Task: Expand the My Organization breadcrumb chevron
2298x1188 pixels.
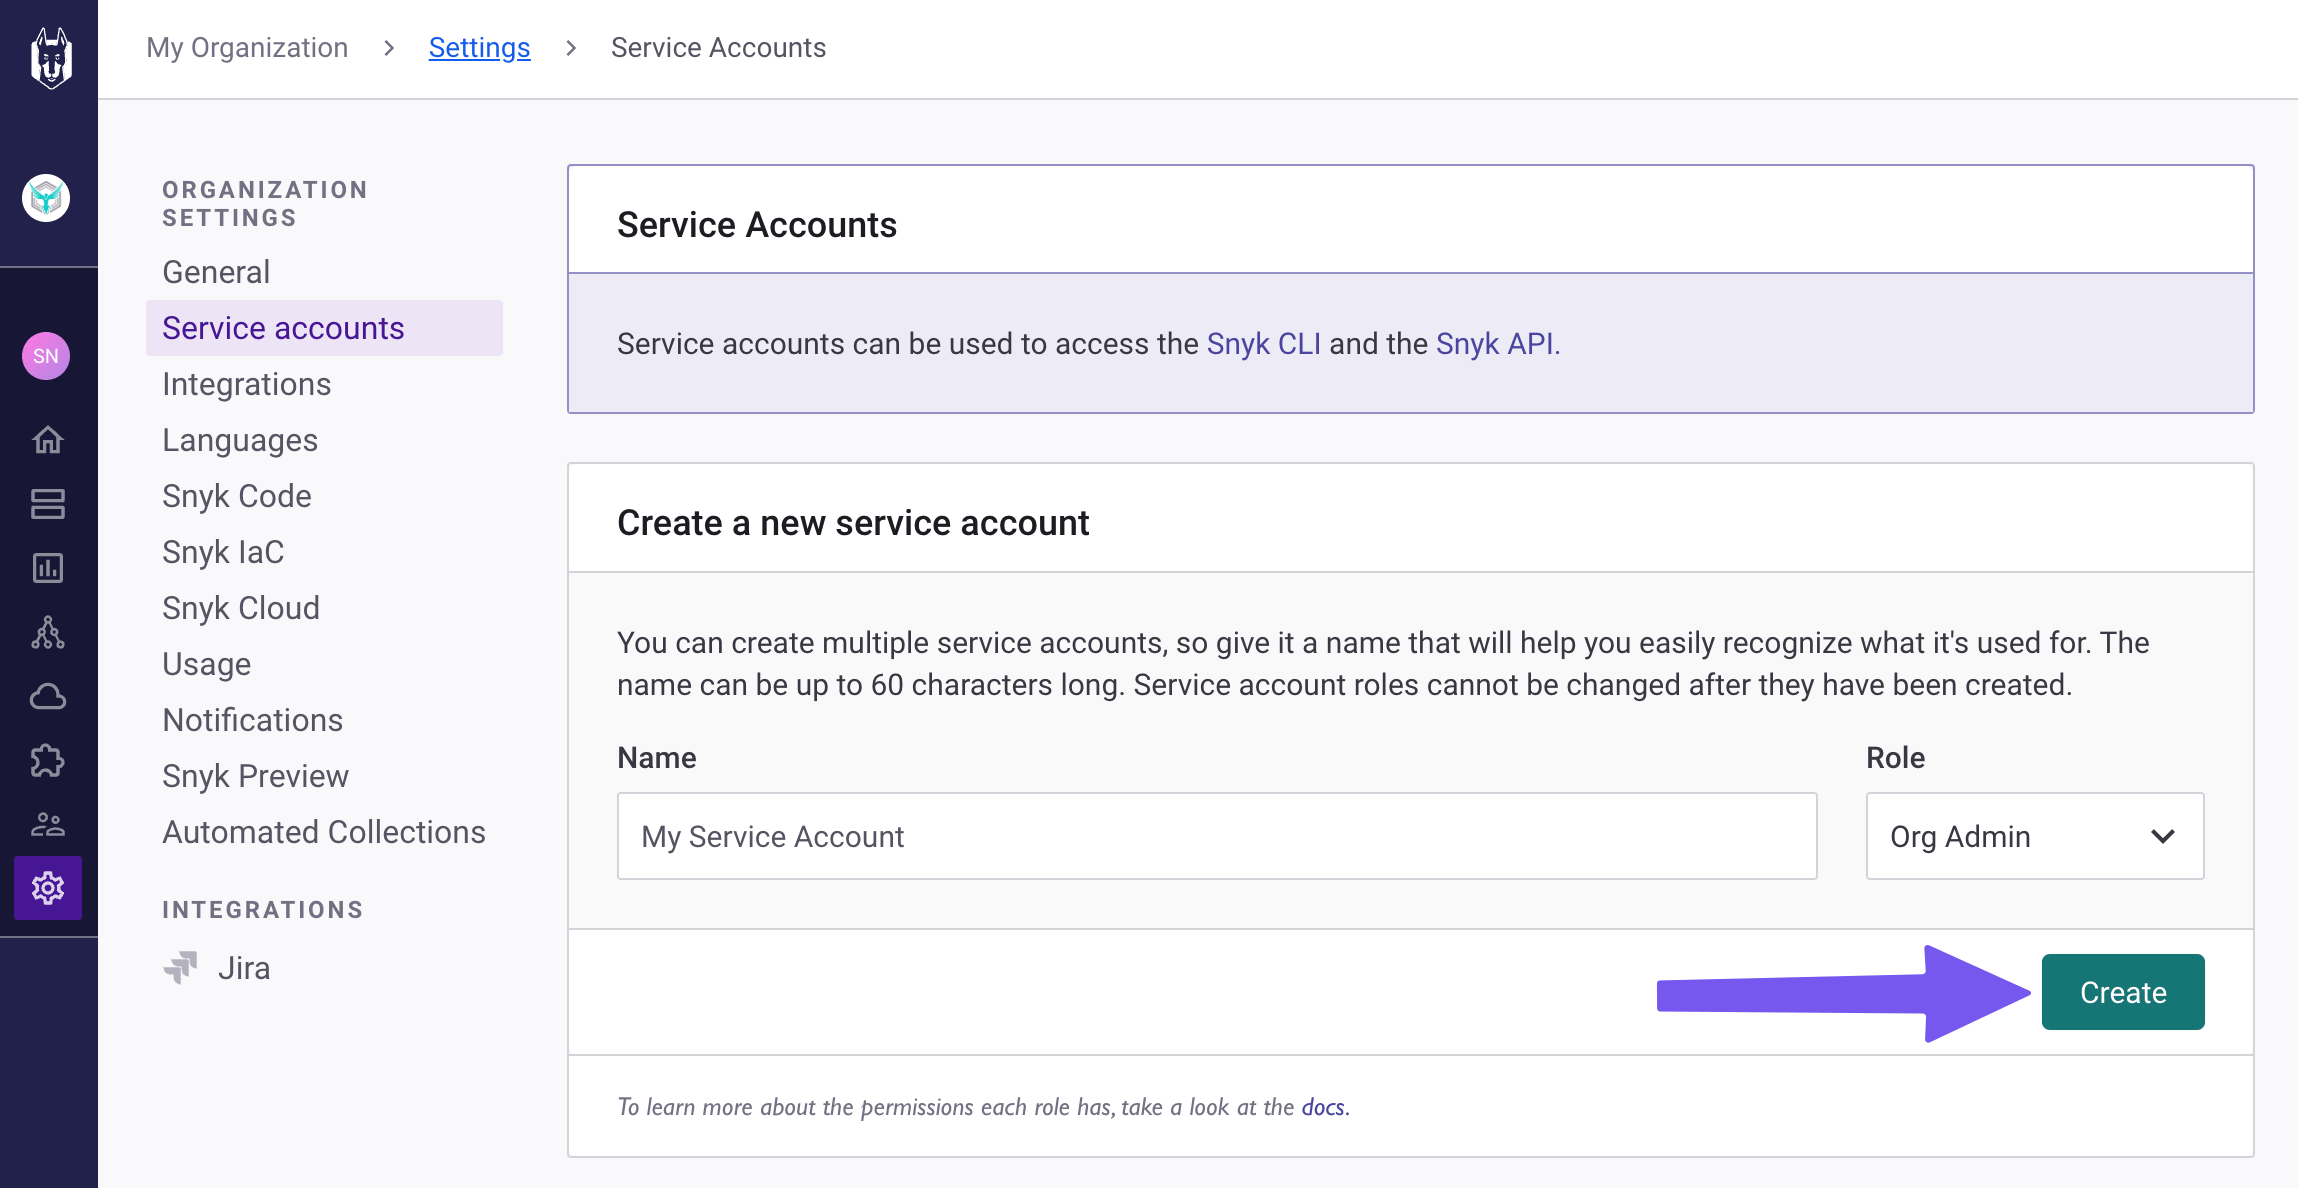Action: pyautogui.click(x=388, y=47)
